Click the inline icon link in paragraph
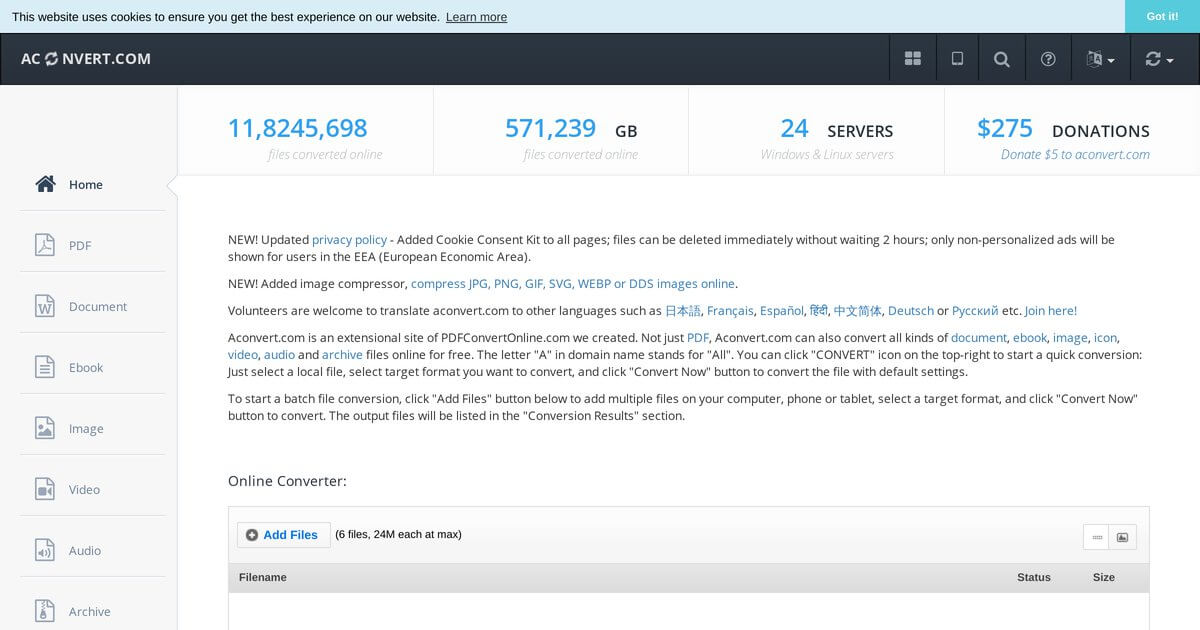This screenshot has height=630, width=1200. (1106, 338)
